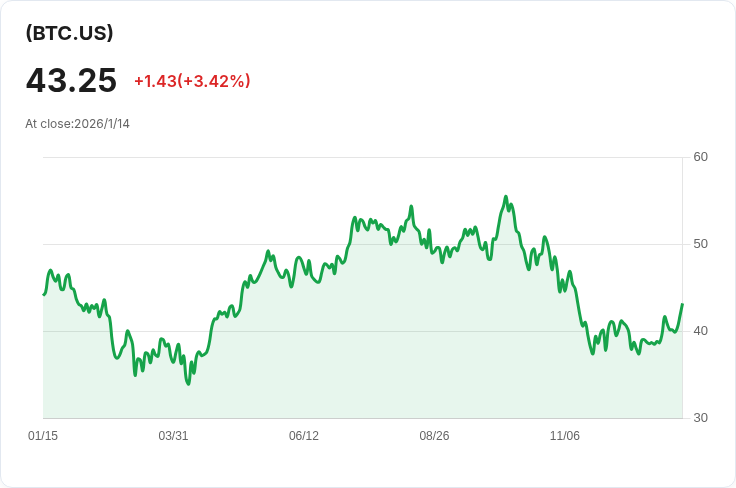This screenshot has height=488, width=736.
Task: Click the leftmost start of the price line
Action: click(44, 294)
